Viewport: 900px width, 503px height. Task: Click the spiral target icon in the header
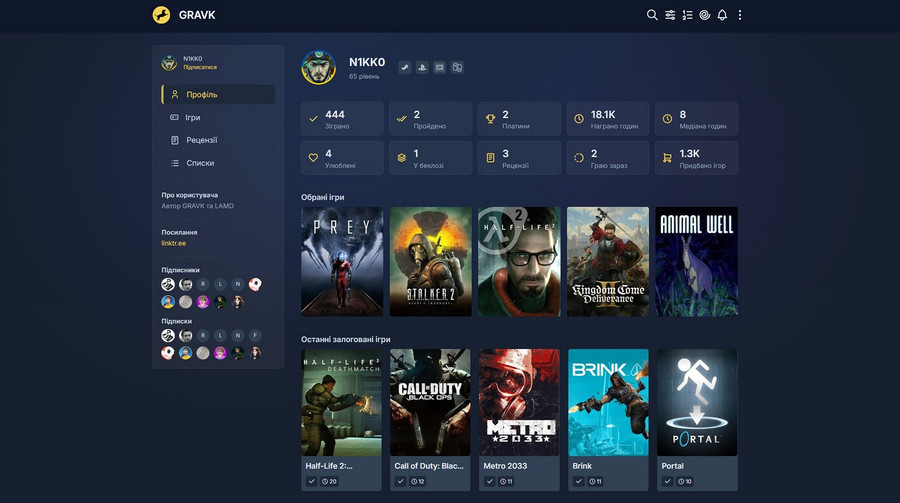(705, 15)
